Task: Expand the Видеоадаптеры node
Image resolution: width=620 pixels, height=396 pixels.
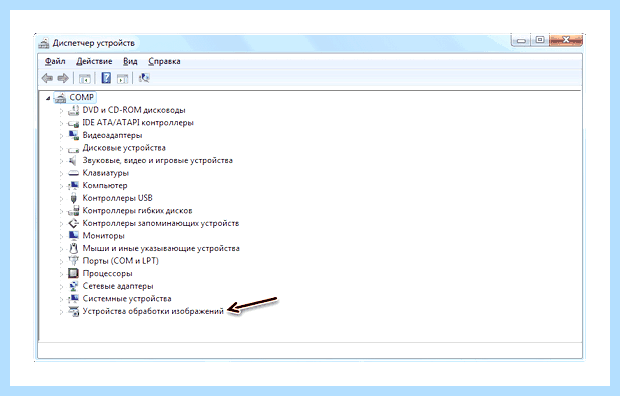Action: 61,136
